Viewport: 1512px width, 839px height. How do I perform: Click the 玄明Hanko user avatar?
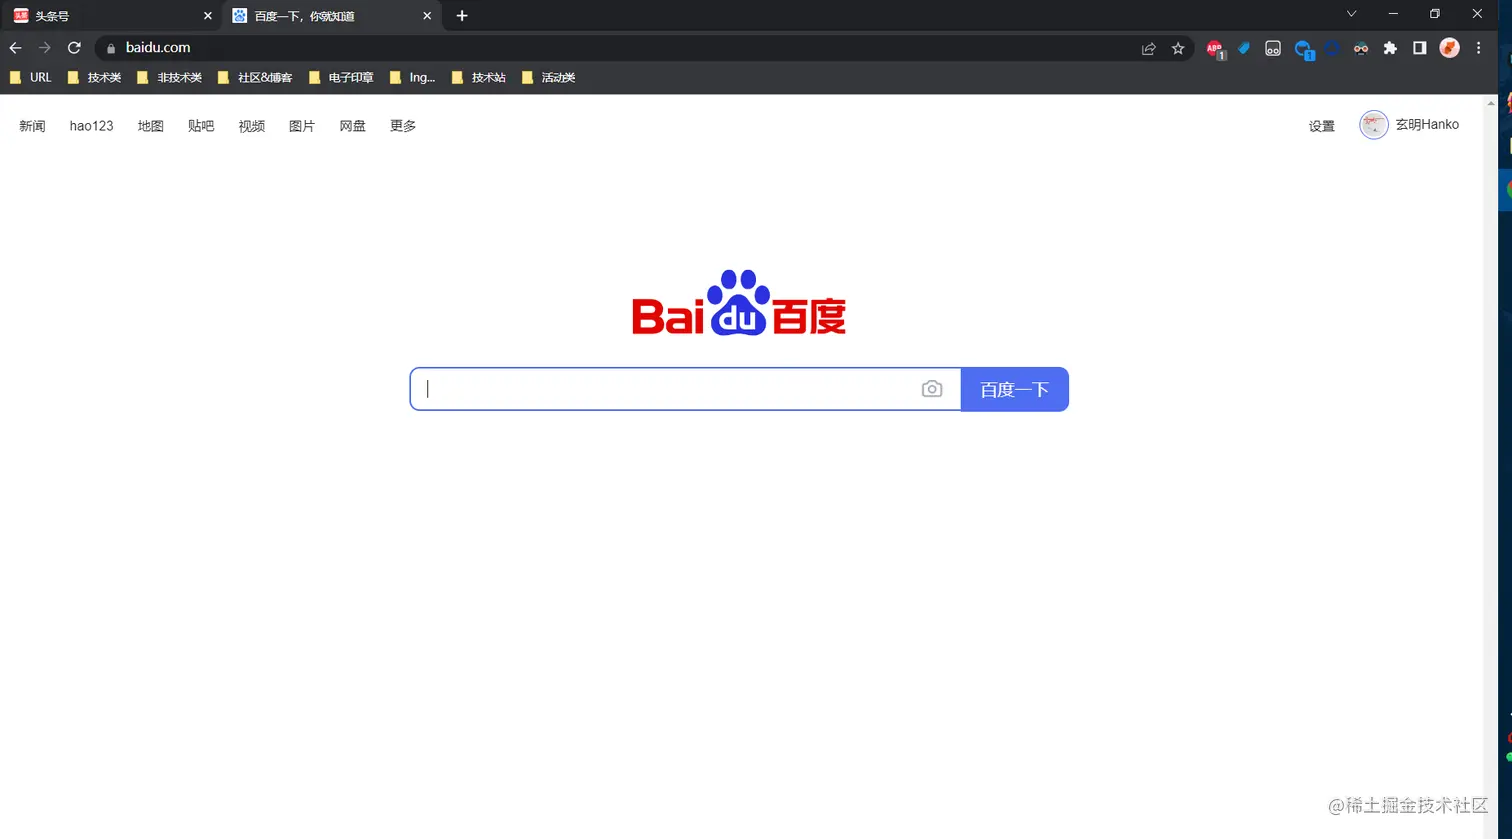click(1374, 125)
